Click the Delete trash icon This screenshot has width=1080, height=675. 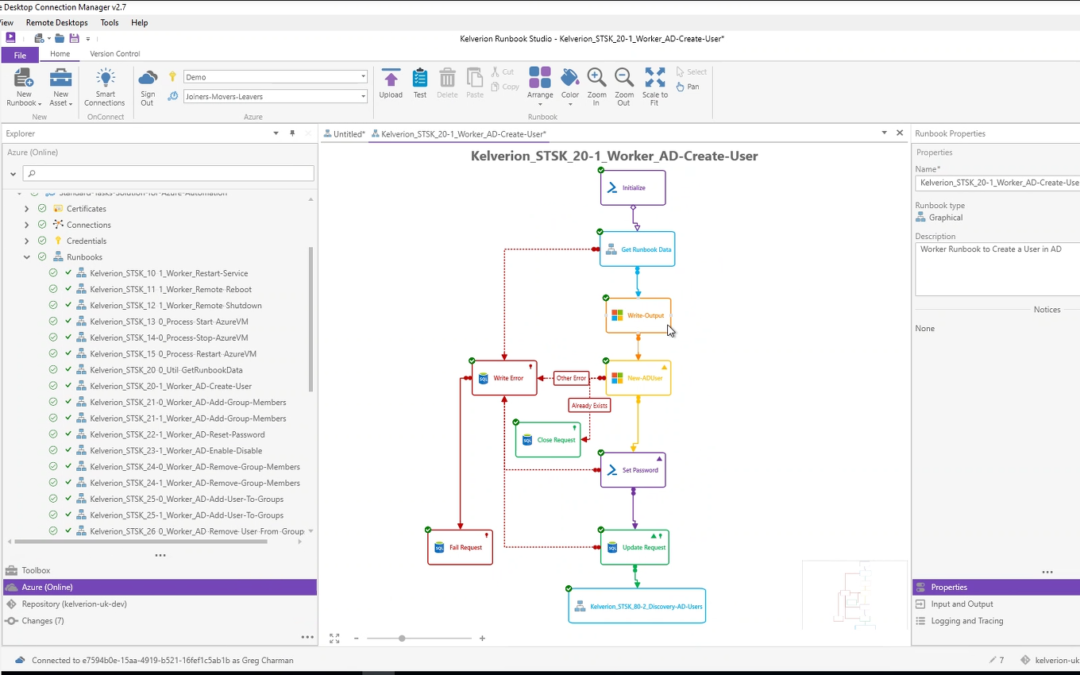[x=447, y=78]
